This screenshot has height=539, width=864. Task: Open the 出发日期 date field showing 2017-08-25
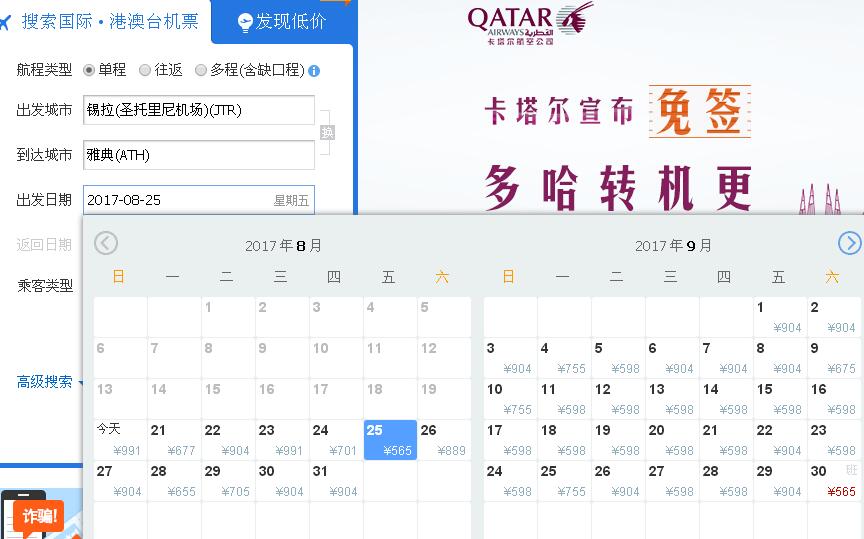198,200
